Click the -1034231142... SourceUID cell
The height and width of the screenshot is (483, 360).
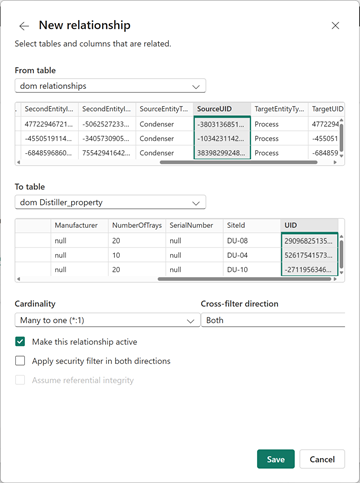pos(222,139)
